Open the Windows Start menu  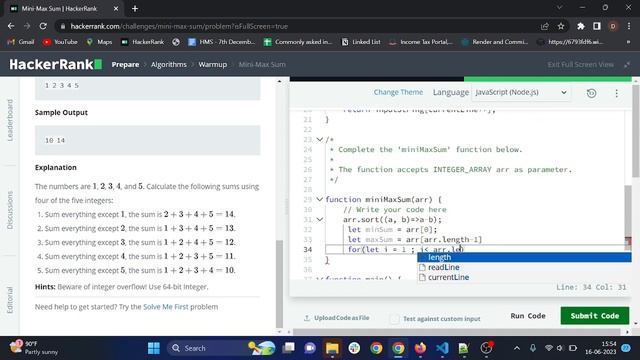[x=154, y=348]
